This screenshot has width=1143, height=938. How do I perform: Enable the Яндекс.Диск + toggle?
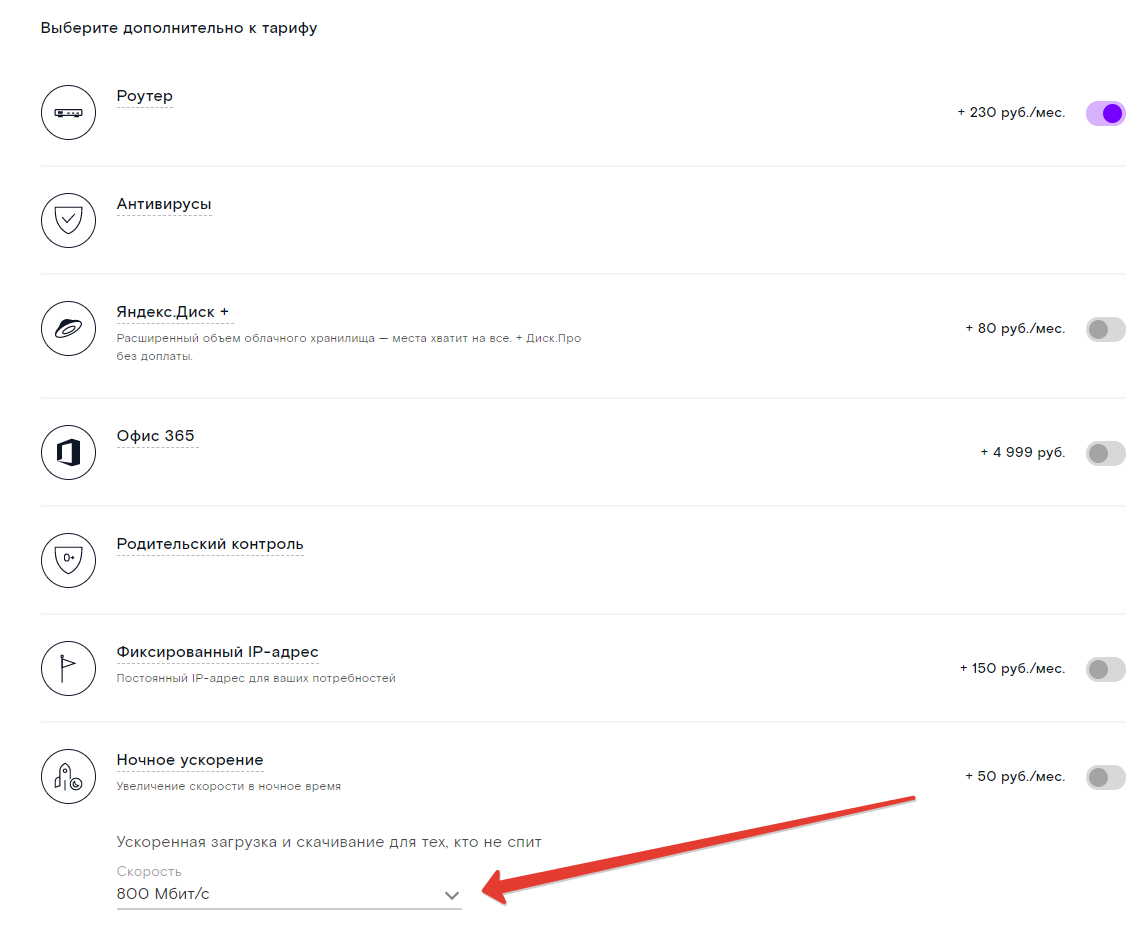click(x=1105, y=329)
